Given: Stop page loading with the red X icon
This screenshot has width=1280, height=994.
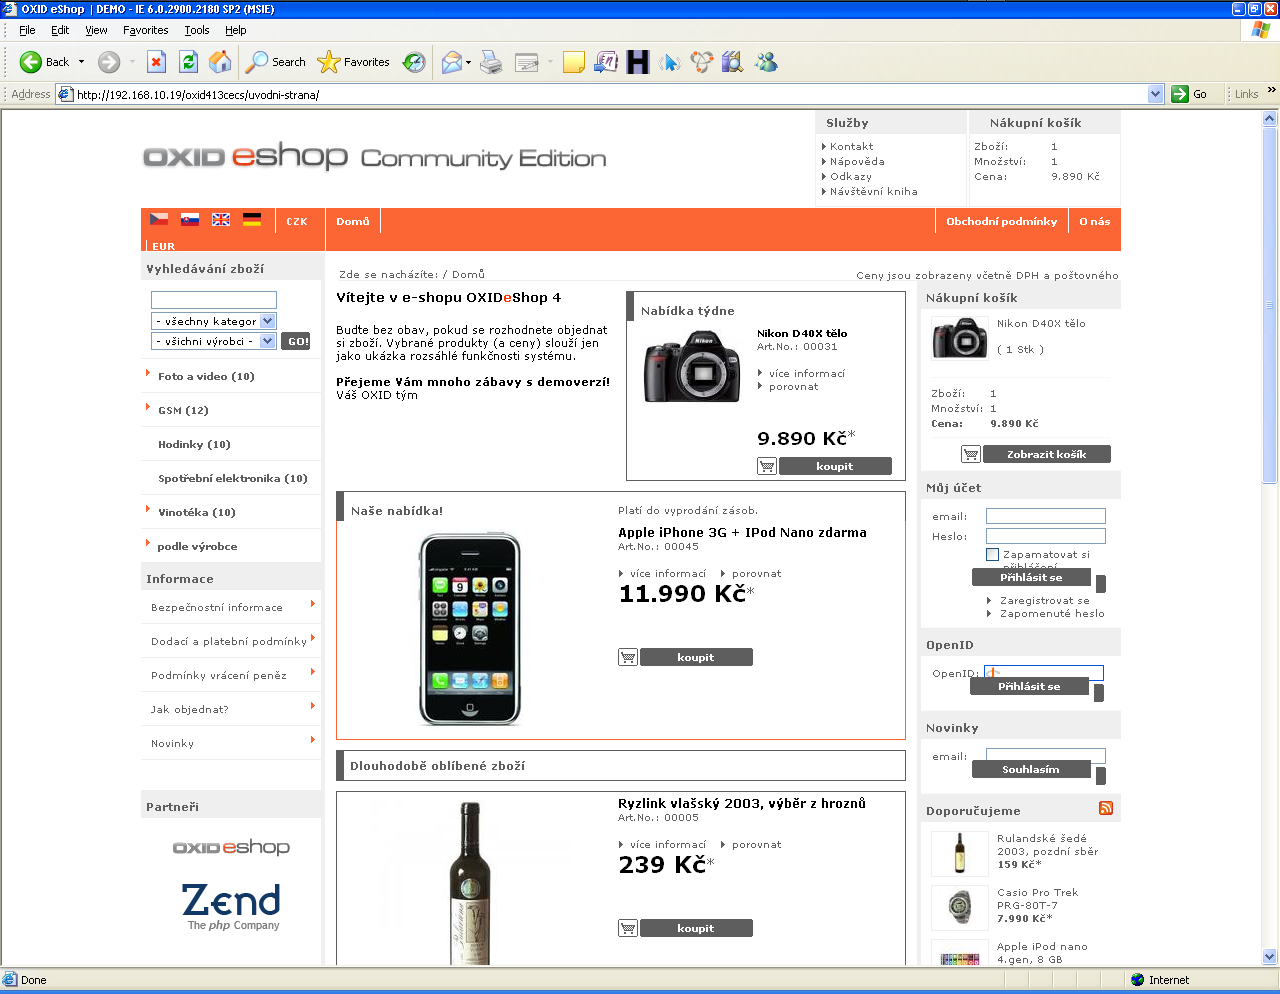Looking at the screenshot, I should point(156,62).
